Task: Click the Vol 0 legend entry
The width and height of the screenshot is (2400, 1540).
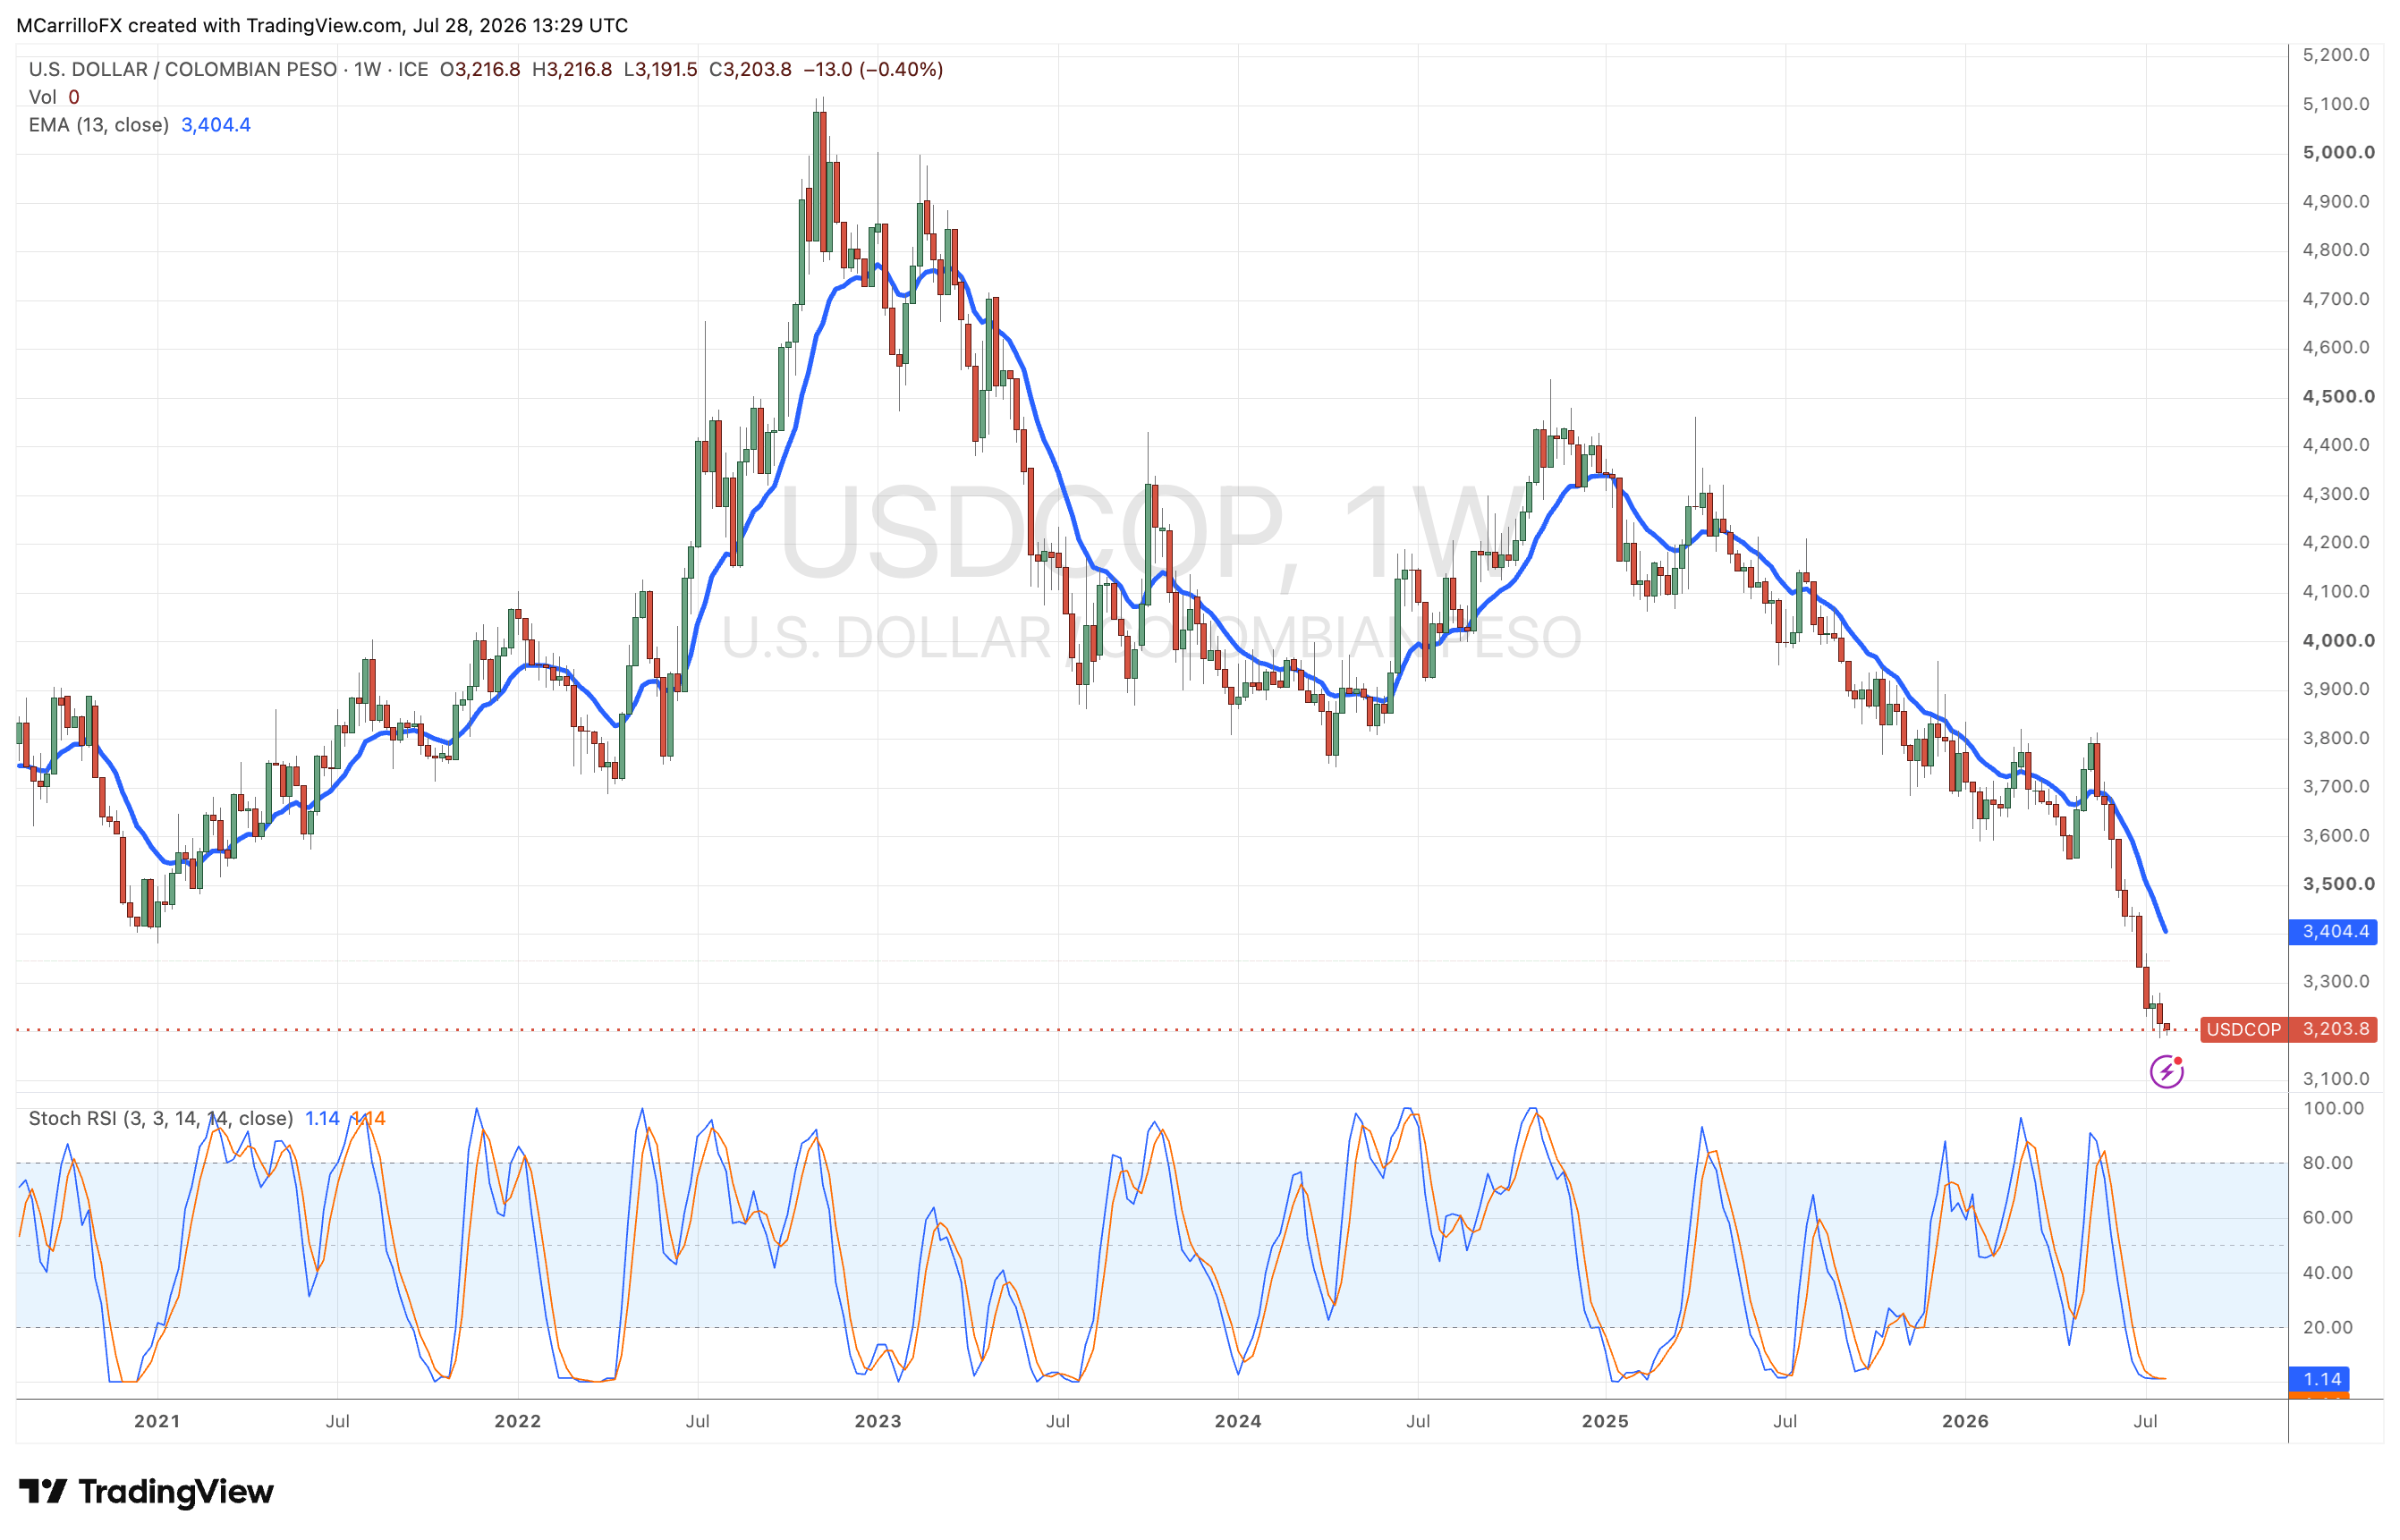Action: point(54,97)
